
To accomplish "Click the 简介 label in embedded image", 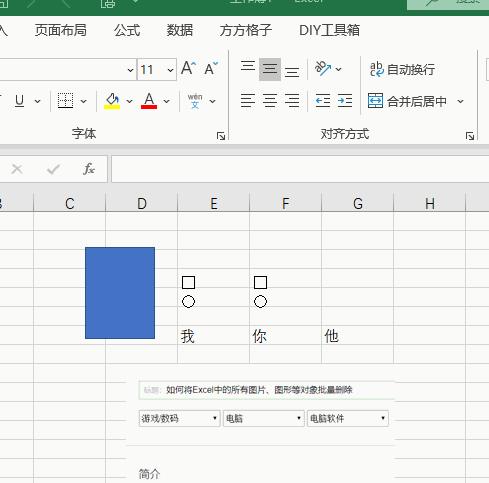I will 149,474.
